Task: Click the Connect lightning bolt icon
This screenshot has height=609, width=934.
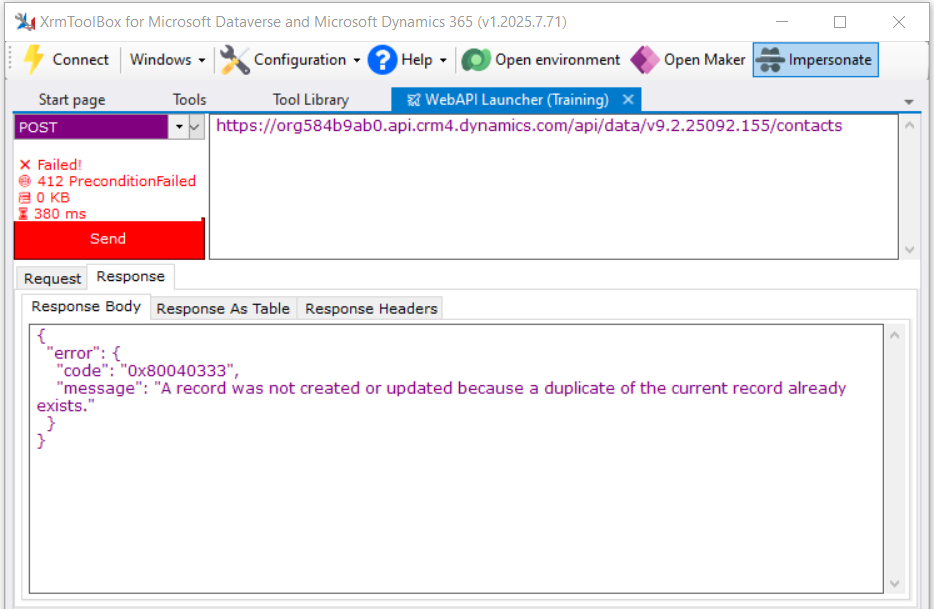Action: click(34, 60)
